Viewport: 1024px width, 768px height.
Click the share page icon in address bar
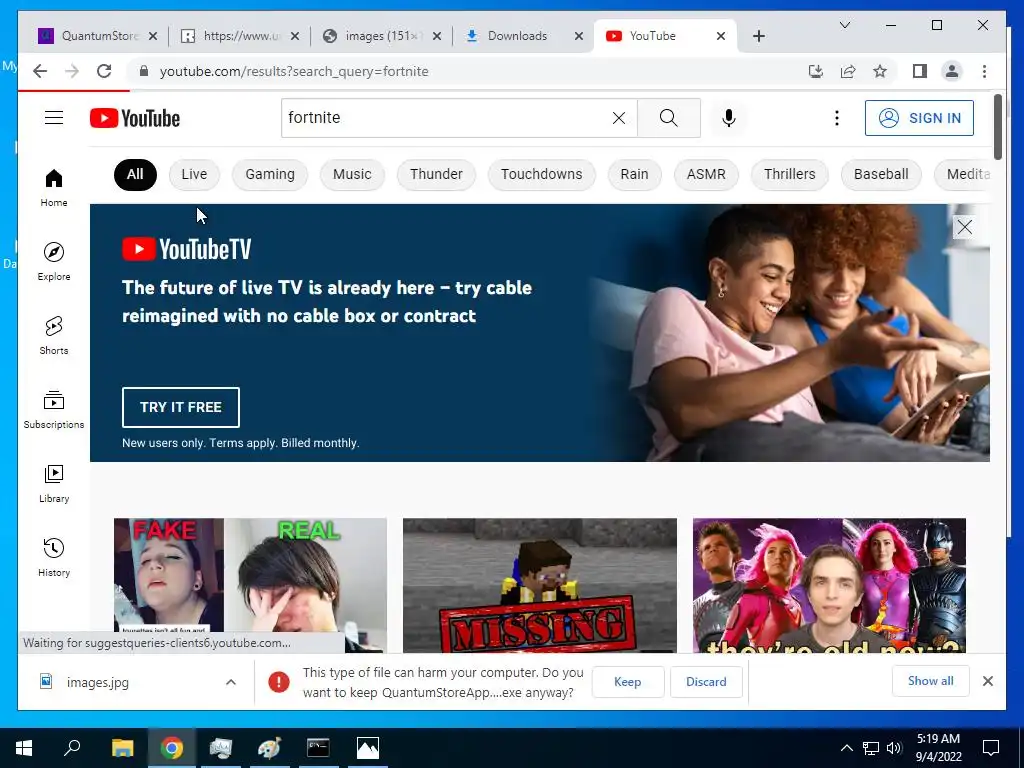(x=848, y=71)
